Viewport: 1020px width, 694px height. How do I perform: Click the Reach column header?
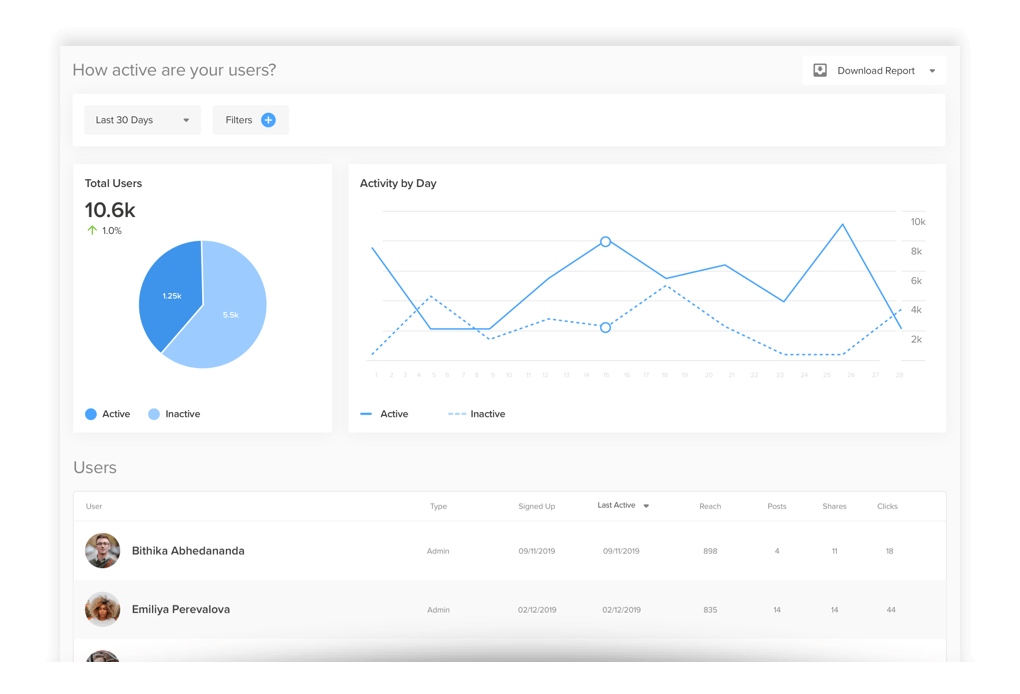coord(710,506)
